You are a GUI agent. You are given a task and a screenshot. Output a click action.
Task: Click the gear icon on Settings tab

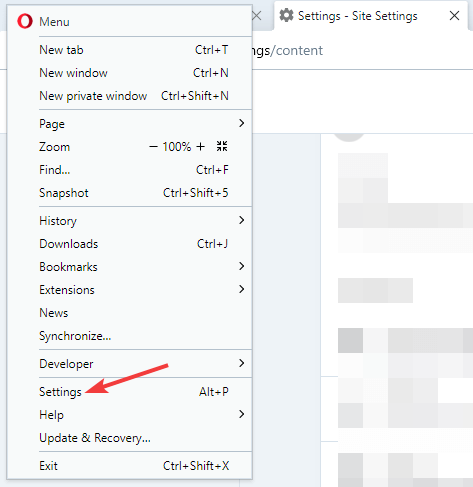[x=286, y=16]
